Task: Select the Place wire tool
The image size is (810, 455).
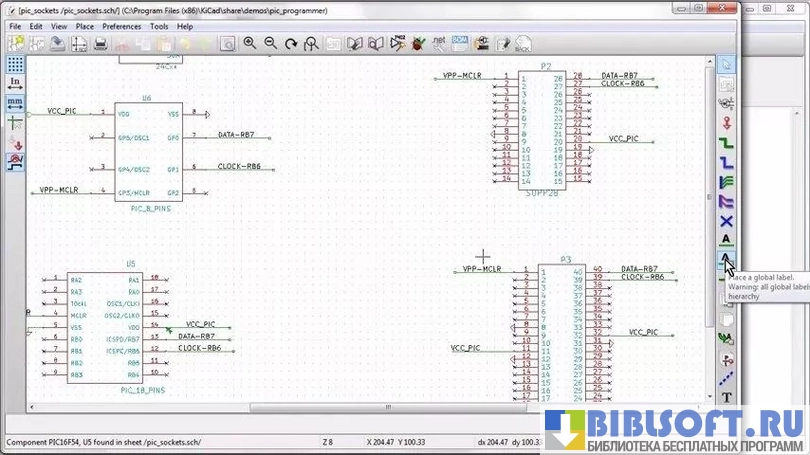Action: click(x=727, y=143)
